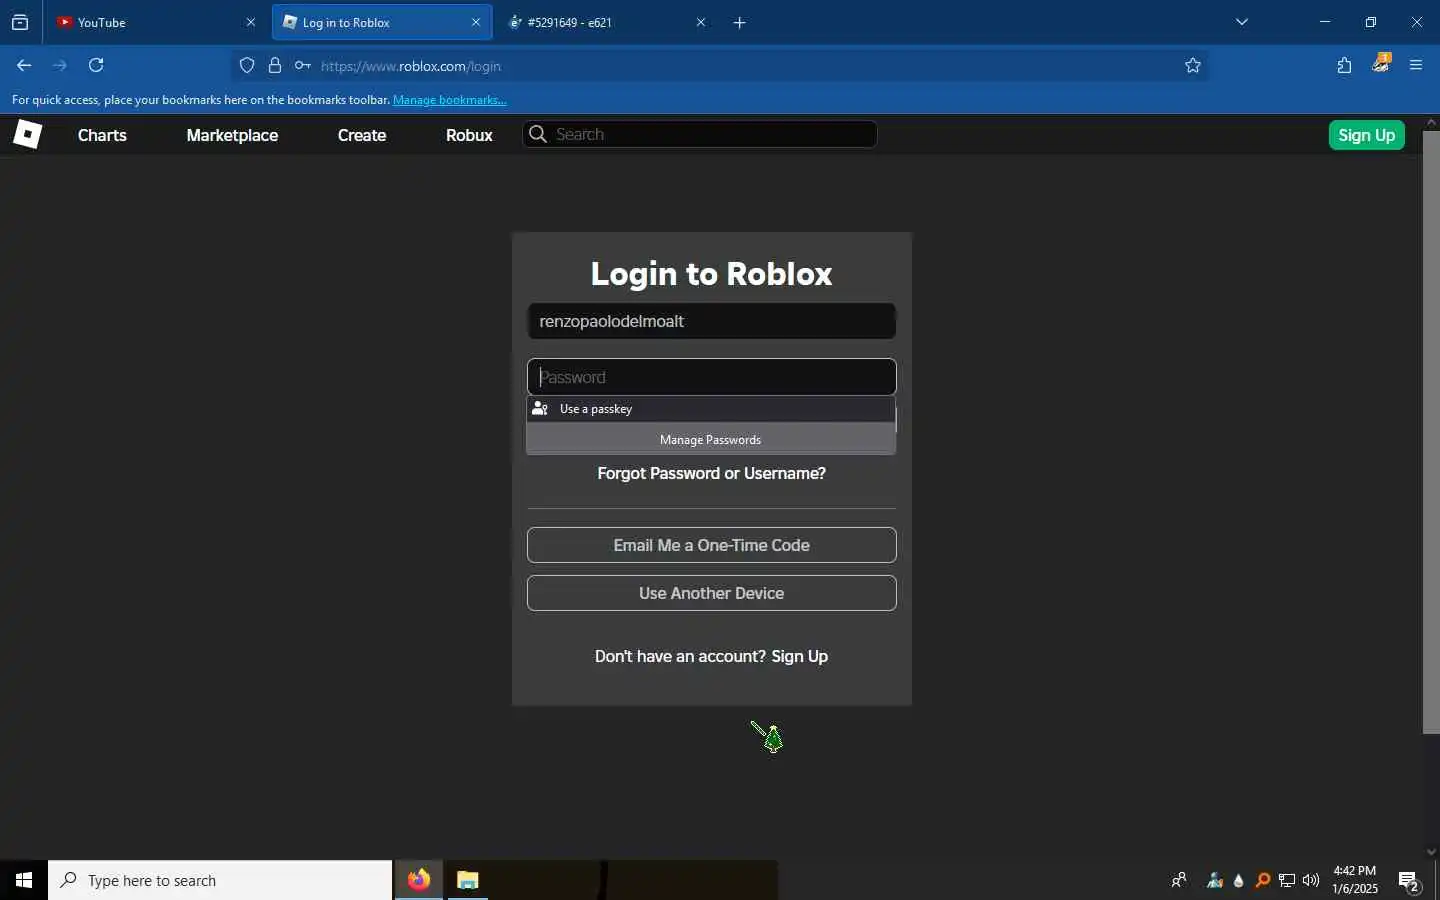Open File Explorer from taskbar

tap(467, 880)
